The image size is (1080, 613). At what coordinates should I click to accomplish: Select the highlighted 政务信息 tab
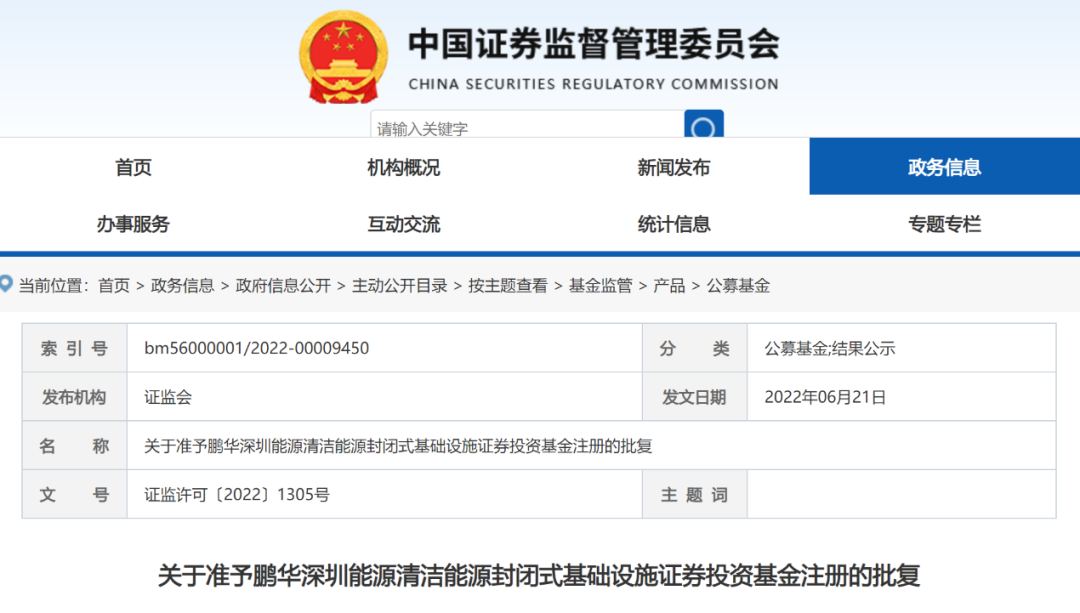click(x=944, y=167)
